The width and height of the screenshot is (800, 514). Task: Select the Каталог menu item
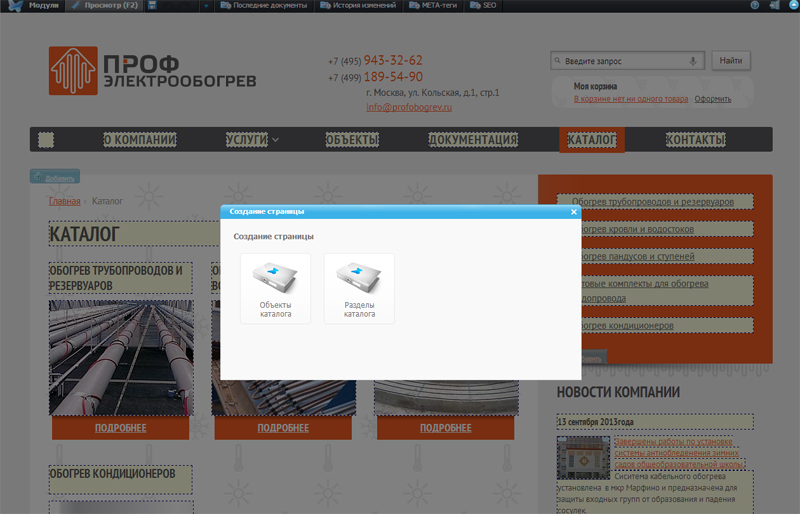[592, 140]
